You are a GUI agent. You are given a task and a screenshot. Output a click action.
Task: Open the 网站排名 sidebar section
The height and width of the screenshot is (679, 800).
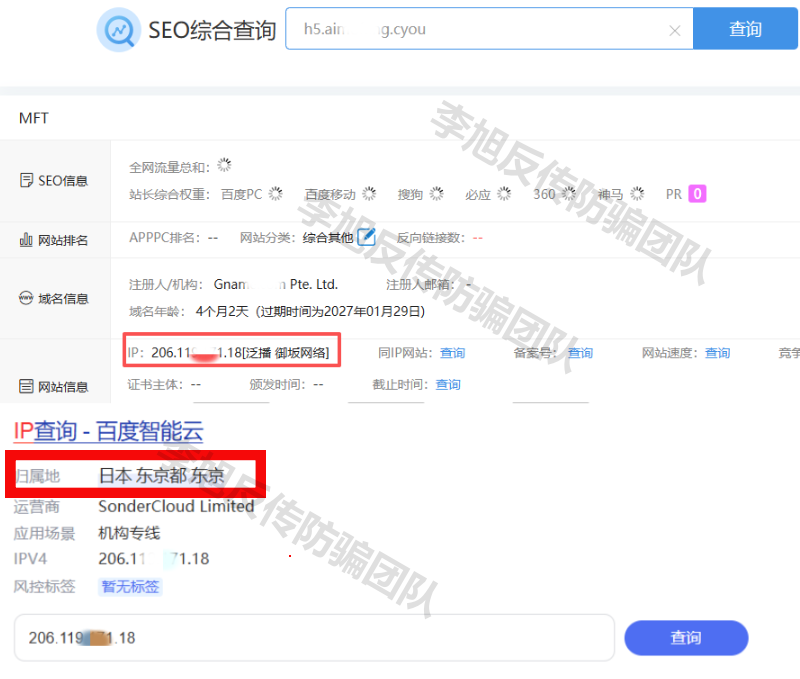pyautogui.click(x=54, y=240)
